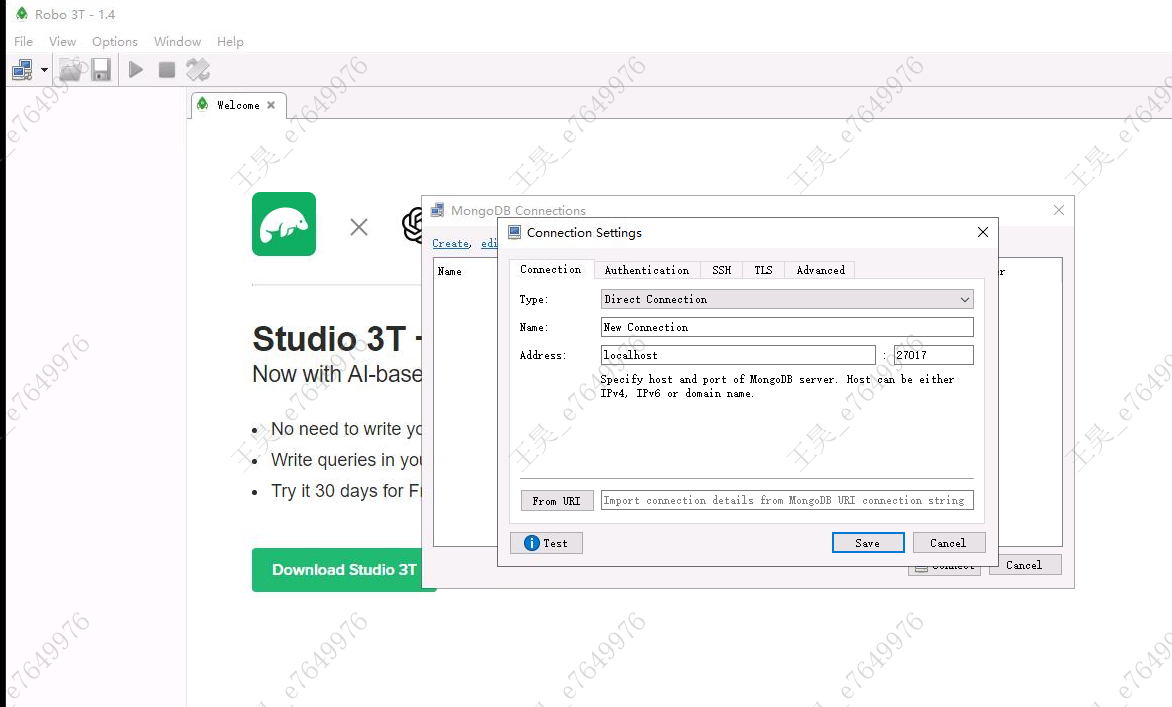Click the MongoDB Connections title bar icon
Viewport: 1172px width, 707px height.
tap(438, 210)
